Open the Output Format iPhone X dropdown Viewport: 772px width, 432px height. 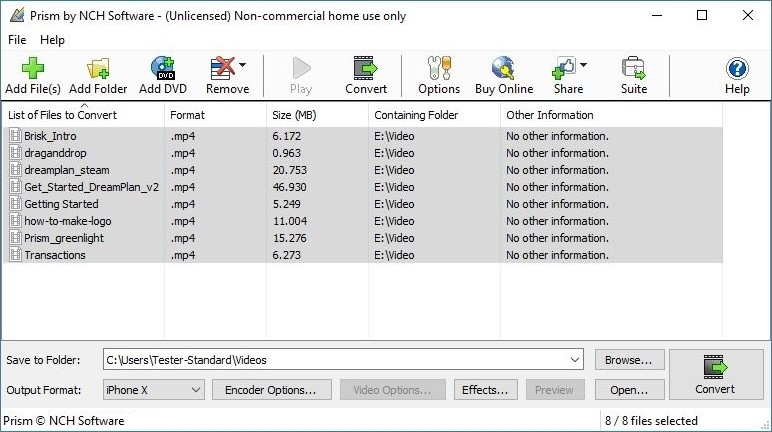[154, 390]
